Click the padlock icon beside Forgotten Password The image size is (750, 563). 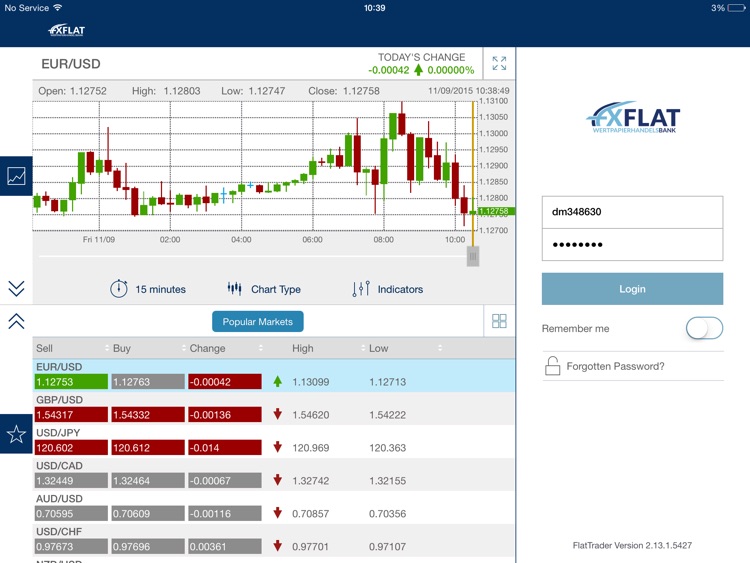(552, 367)
